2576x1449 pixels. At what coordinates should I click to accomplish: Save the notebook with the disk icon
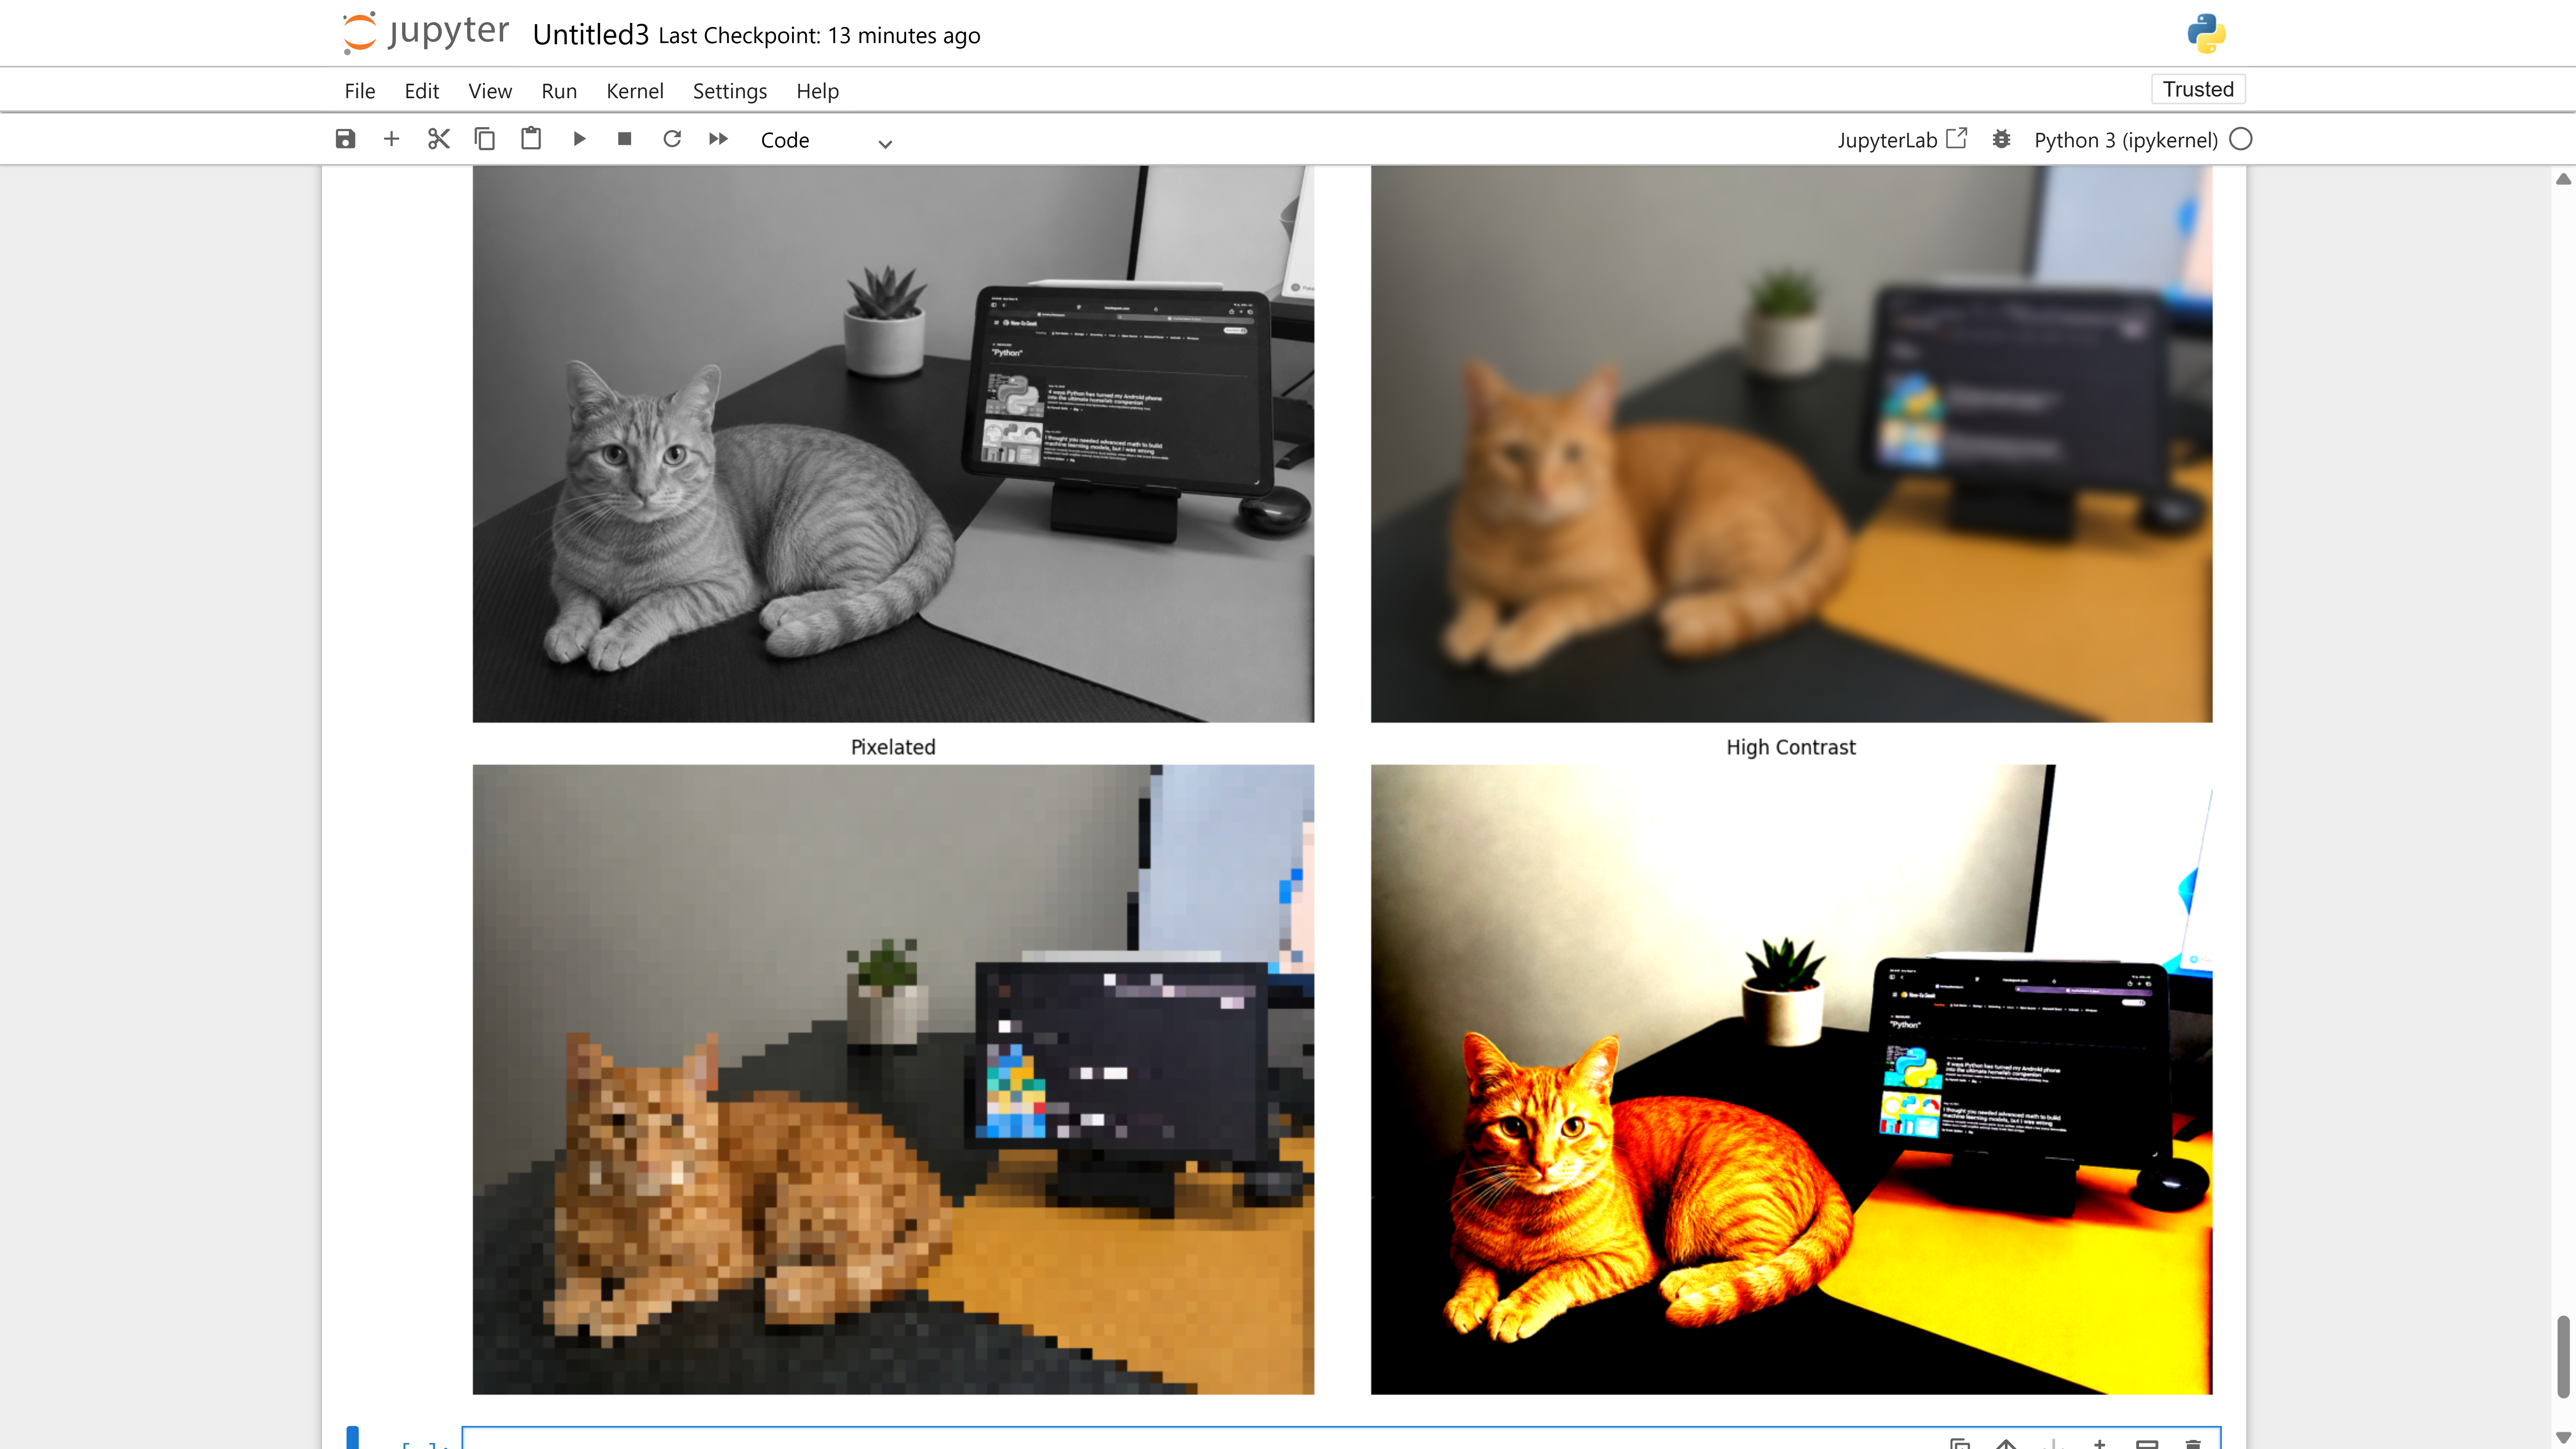(x=345, y=139)
